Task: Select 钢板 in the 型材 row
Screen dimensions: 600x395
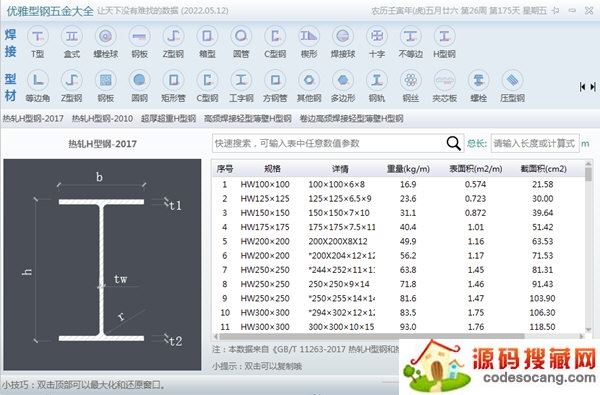Action: (x=106, y=80)
